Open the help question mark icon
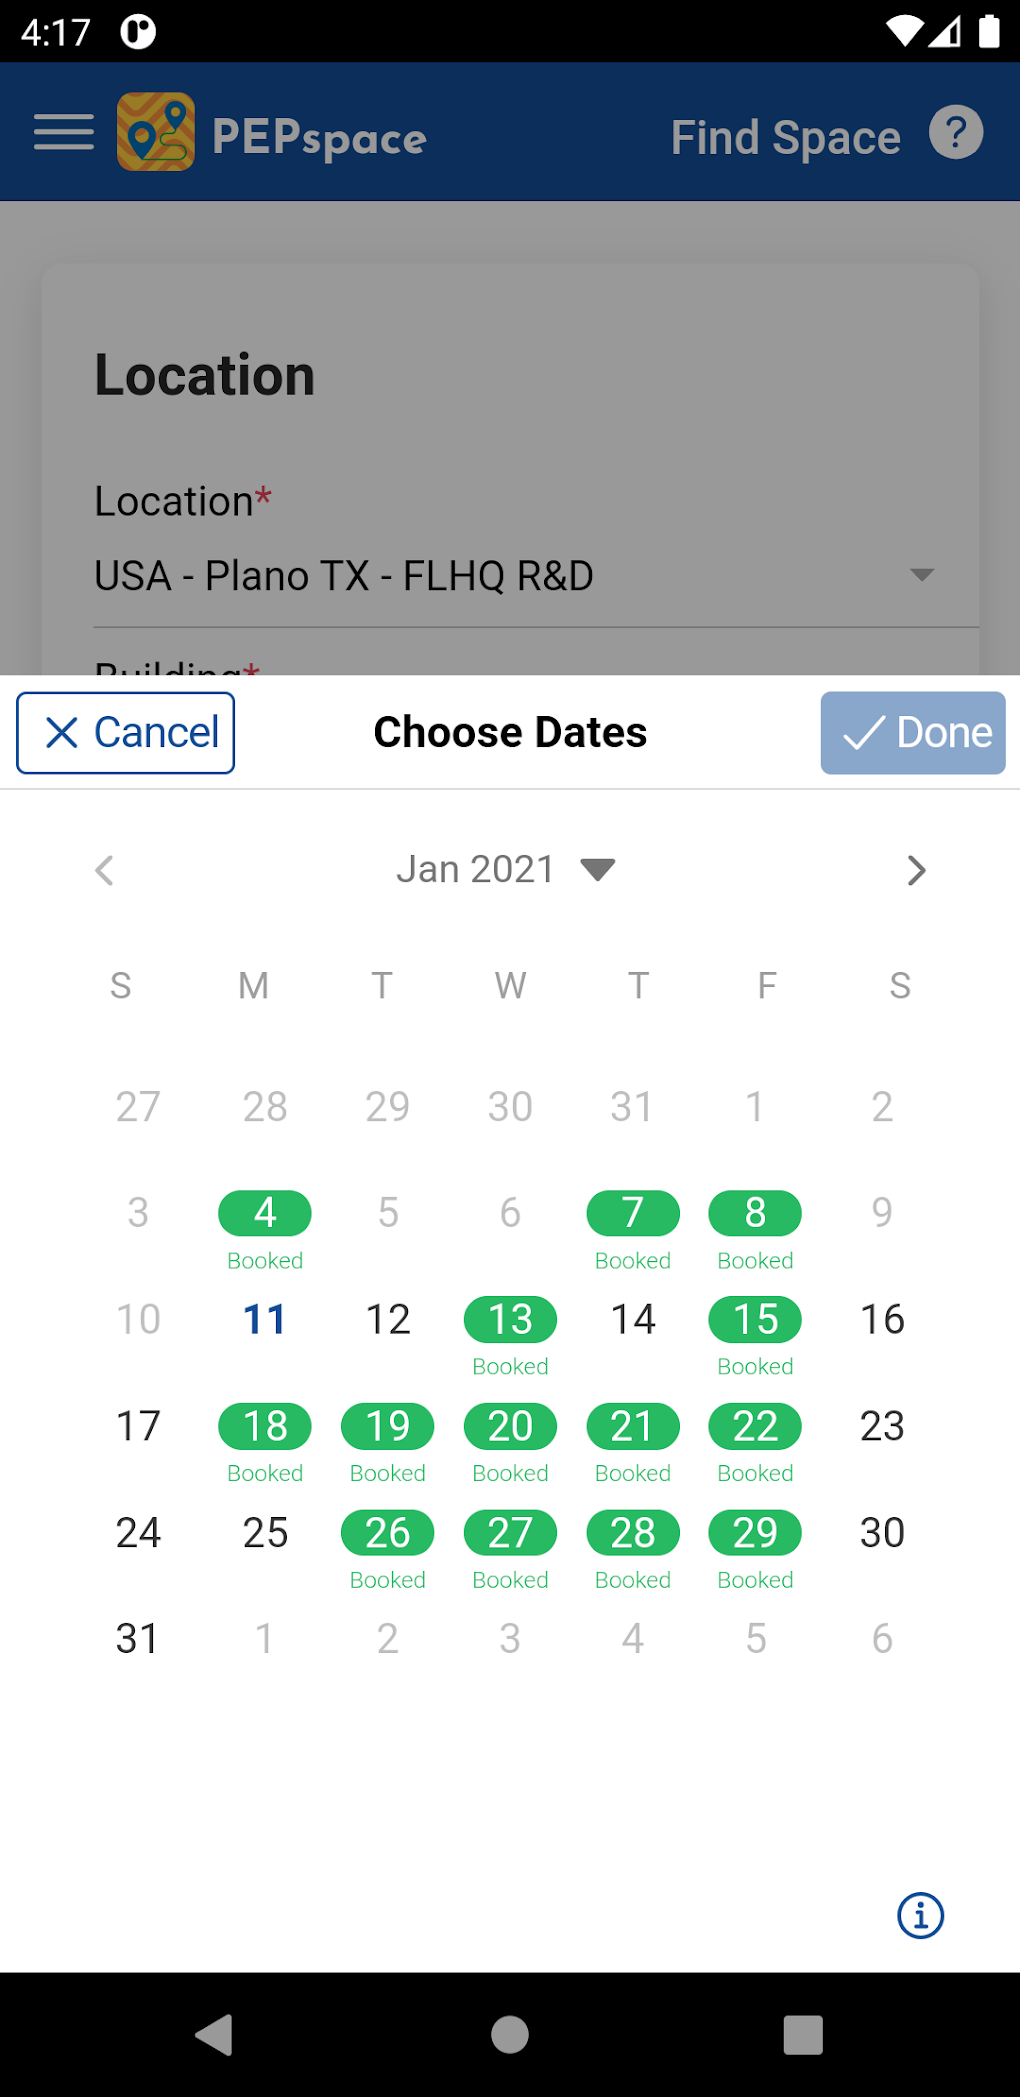Viewport: 1020px width, 2097px height. tap(956, 132)
